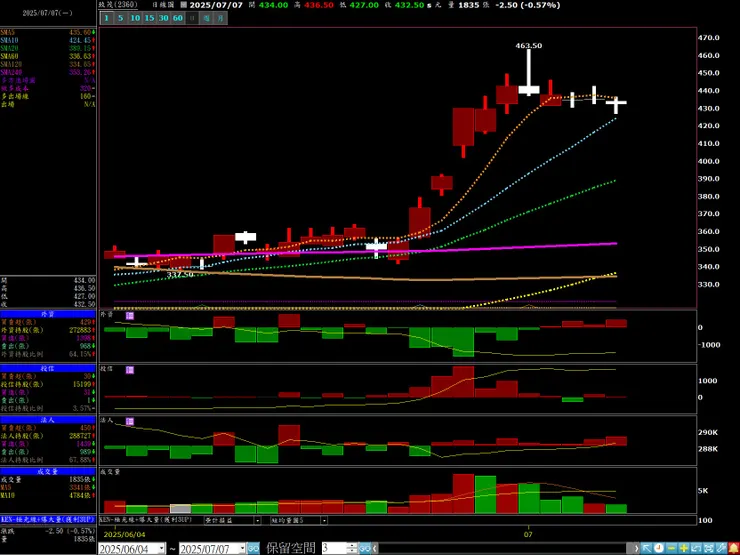The image size is (740, 555).
Task: Switch to the 15-minute timeframe
Action: 149,18
